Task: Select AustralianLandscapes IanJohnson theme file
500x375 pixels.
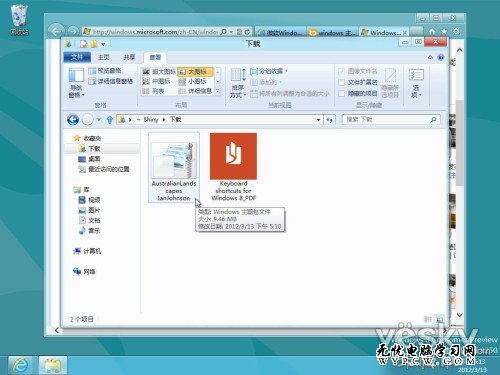Action: tap(174, 167)
